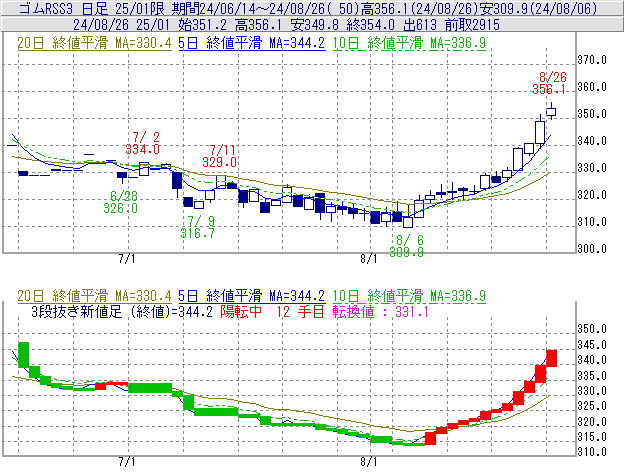Click the high value 高356.1(24/08/26) in header

click(419, 8)
